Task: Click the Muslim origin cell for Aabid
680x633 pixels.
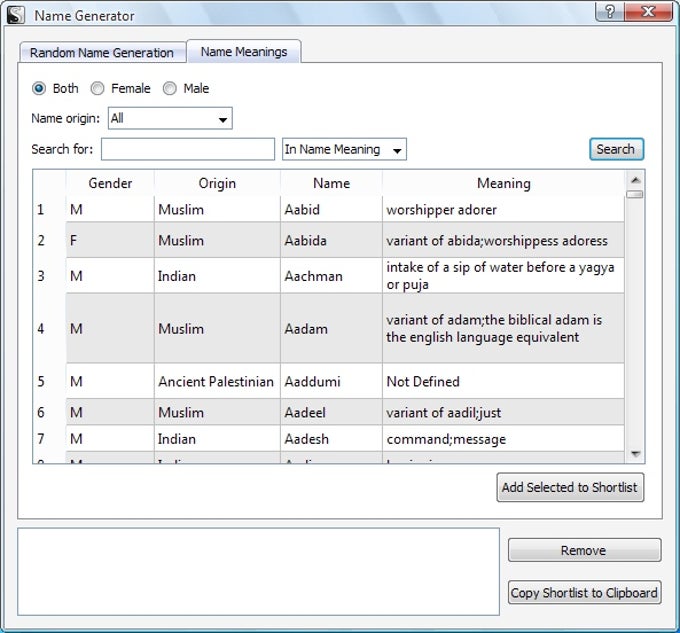Action: click(217, 209)
